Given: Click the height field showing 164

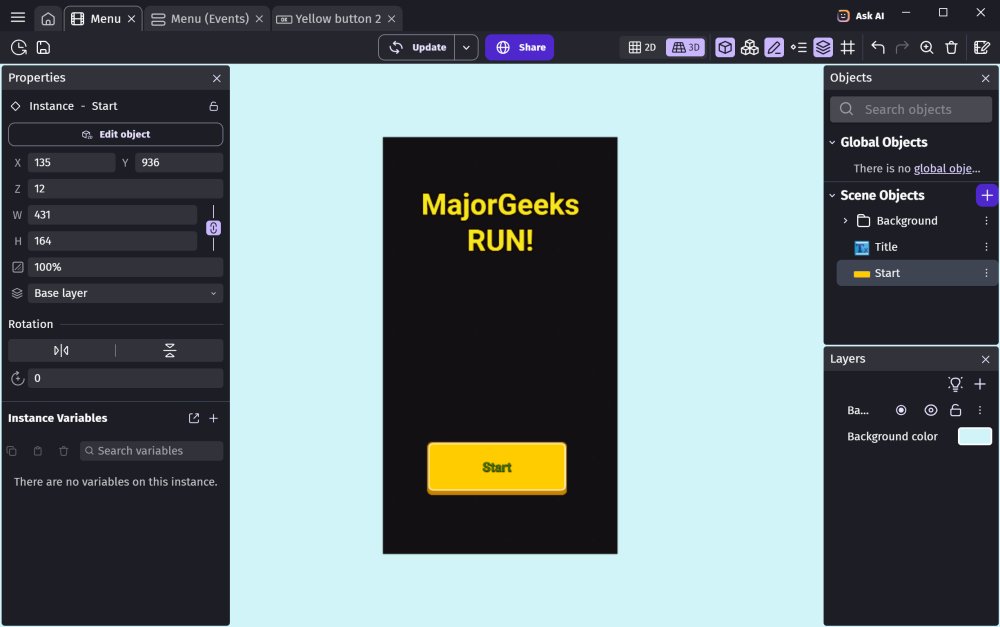Looking at the screenshot, I should click(112, 241).
